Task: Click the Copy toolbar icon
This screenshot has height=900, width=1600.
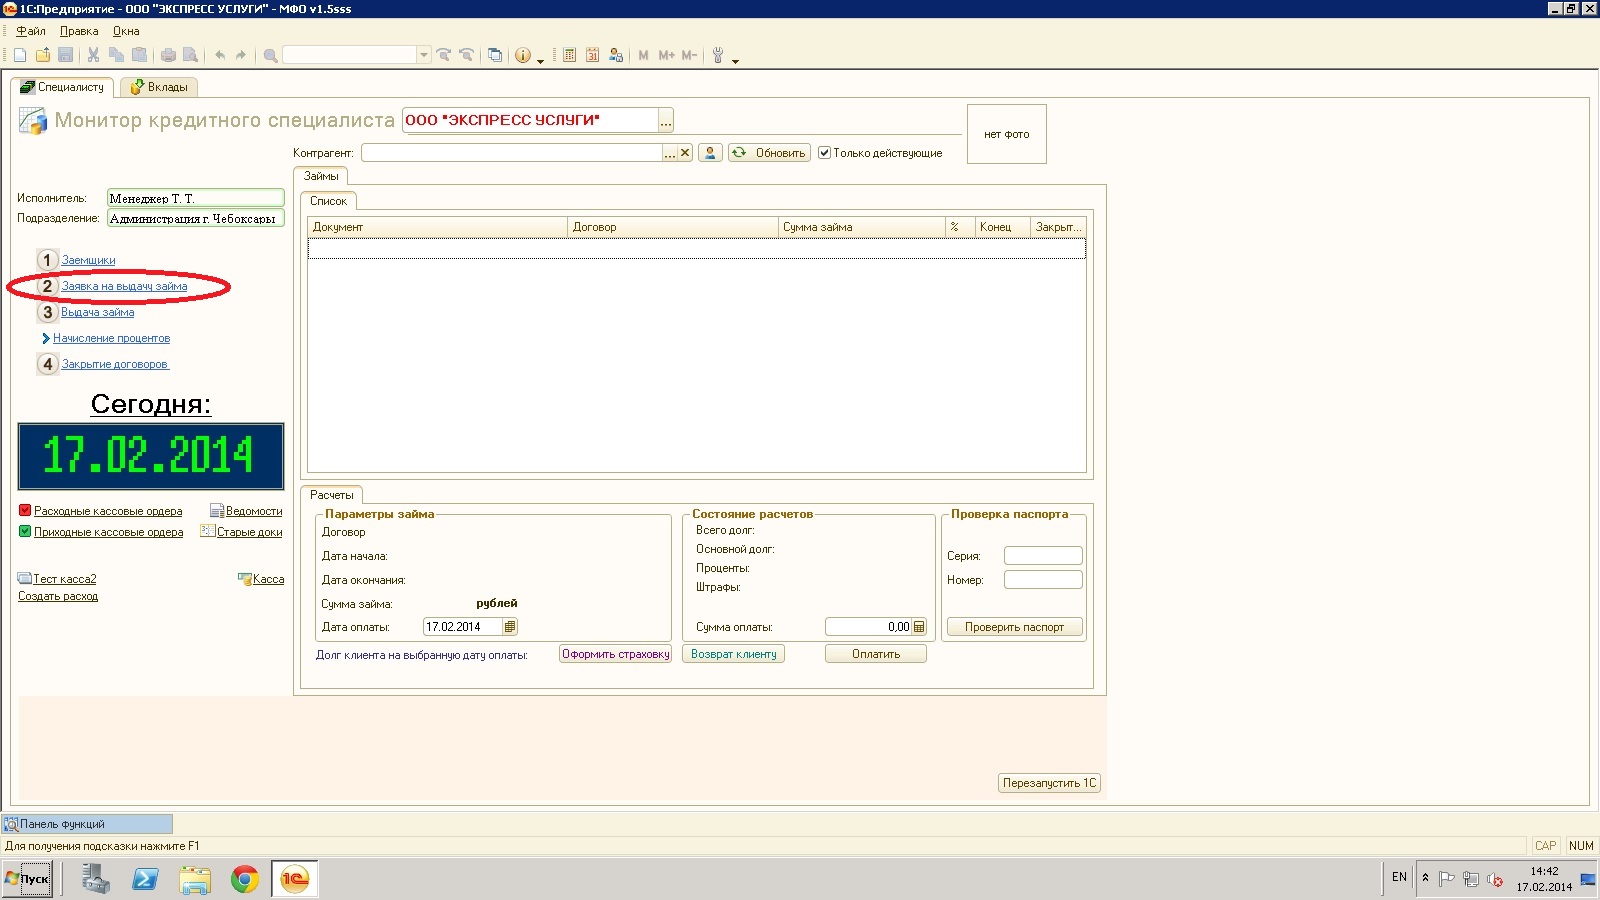Action: (x=116, y=55)
